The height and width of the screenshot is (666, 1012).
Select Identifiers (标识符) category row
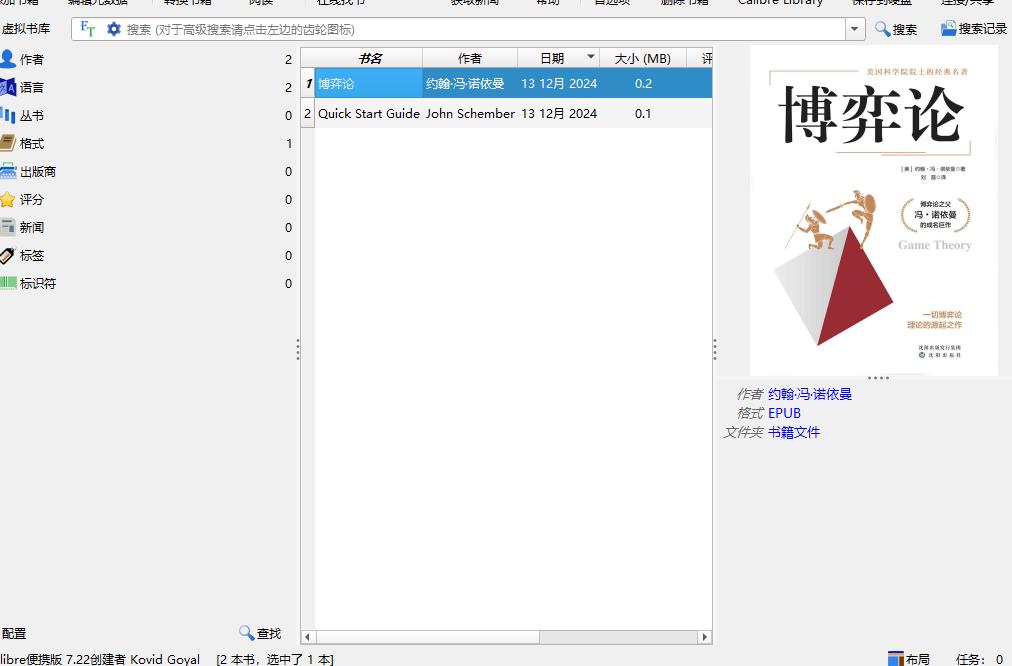pyautogui.click(x=147, y=283)
